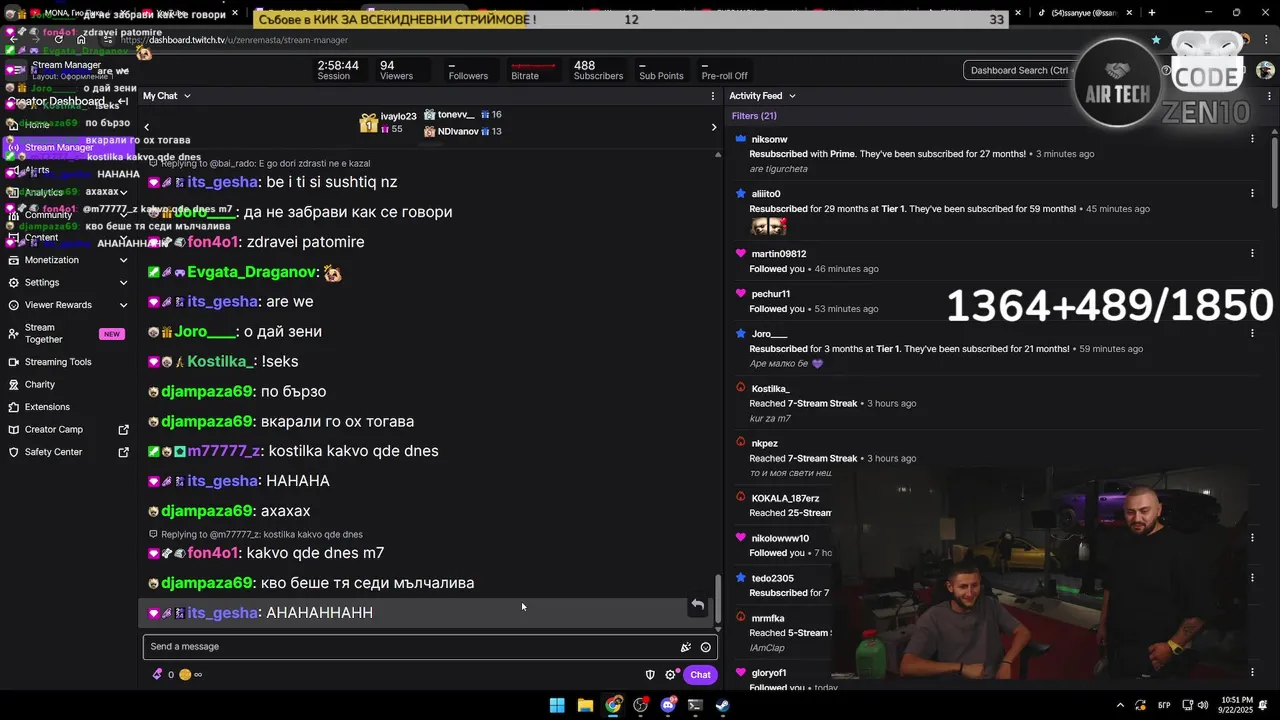Click username fon4o1 in zdravei patomire message
This screenshot has height=720, width=1280.
click(x=213, y=242)
